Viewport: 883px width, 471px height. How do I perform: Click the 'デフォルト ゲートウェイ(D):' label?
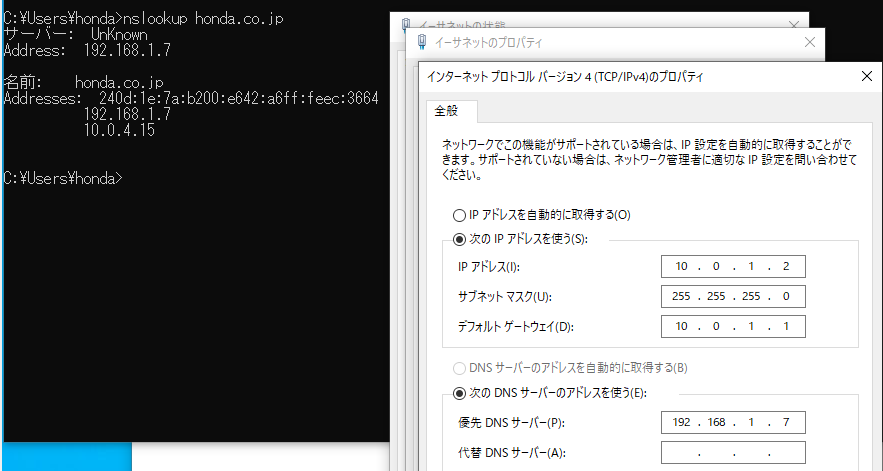click(x=516, y=327)
